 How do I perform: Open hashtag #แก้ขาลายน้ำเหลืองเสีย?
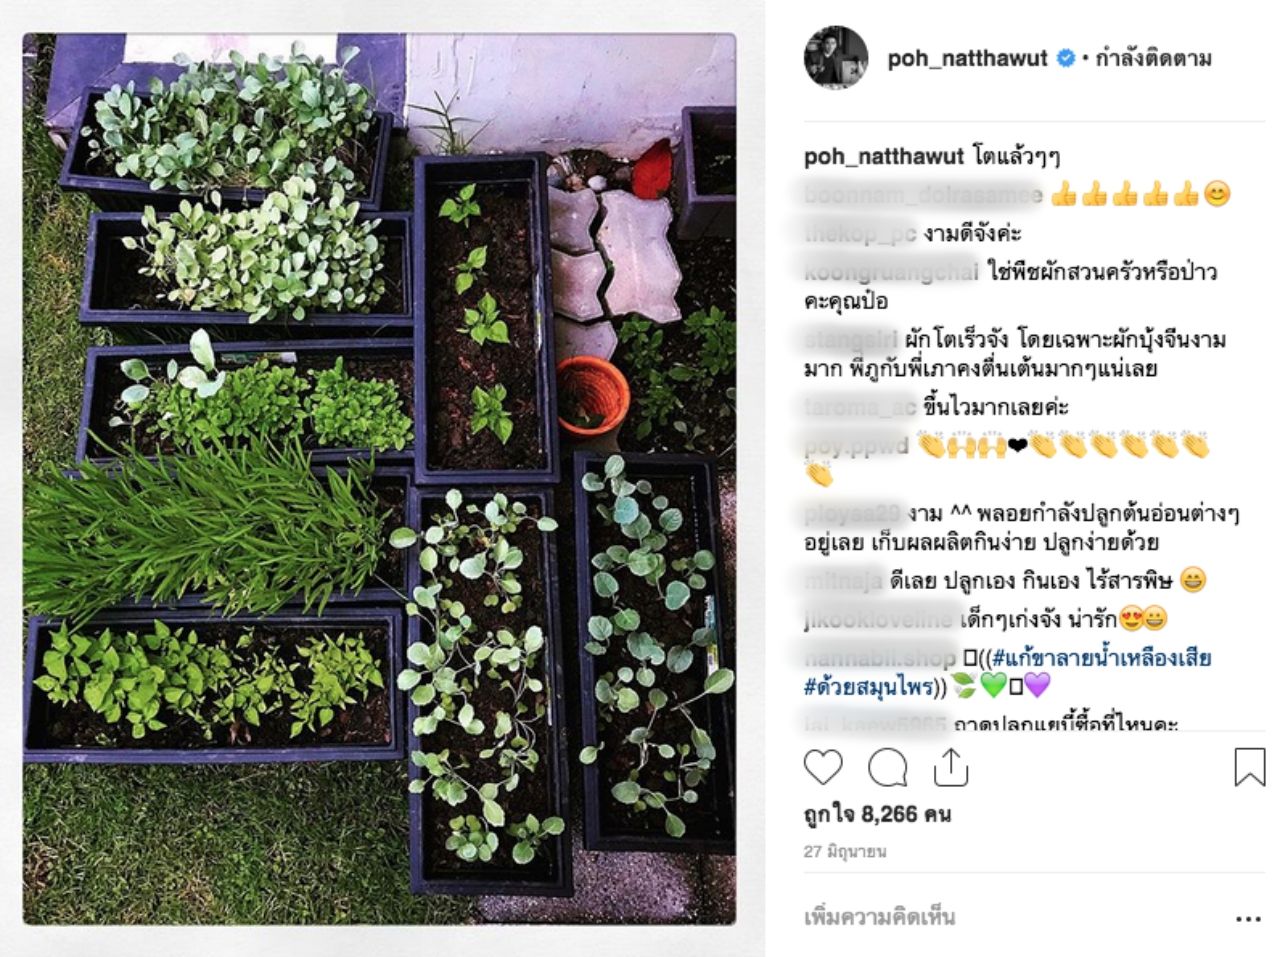(x=1102, y=658)
